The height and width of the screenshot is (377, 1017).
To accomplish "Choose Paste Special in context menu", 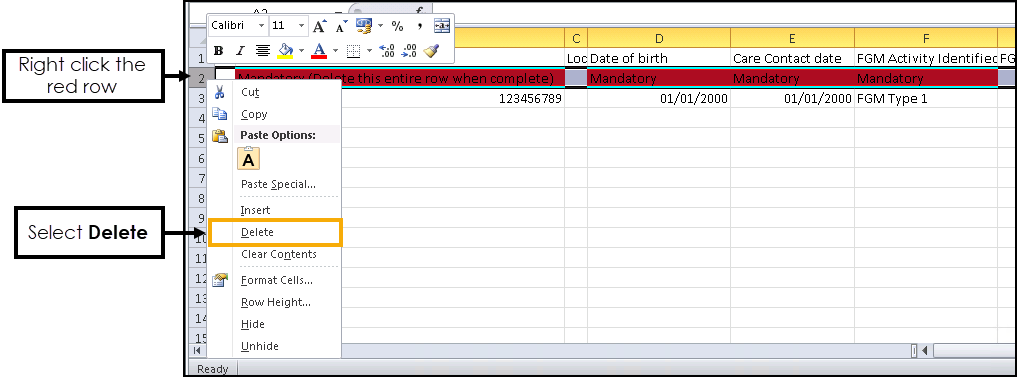I will pyautogui.click(x=278, y=184).
